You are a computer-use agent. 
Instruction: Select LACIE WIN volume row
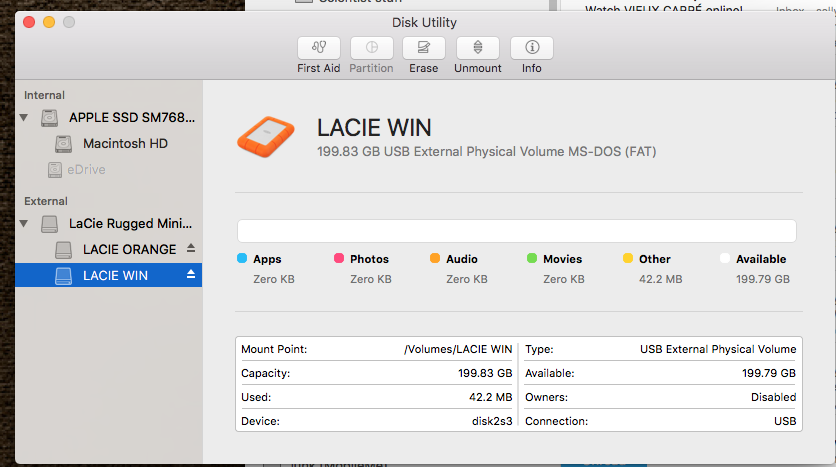[109, 275]
